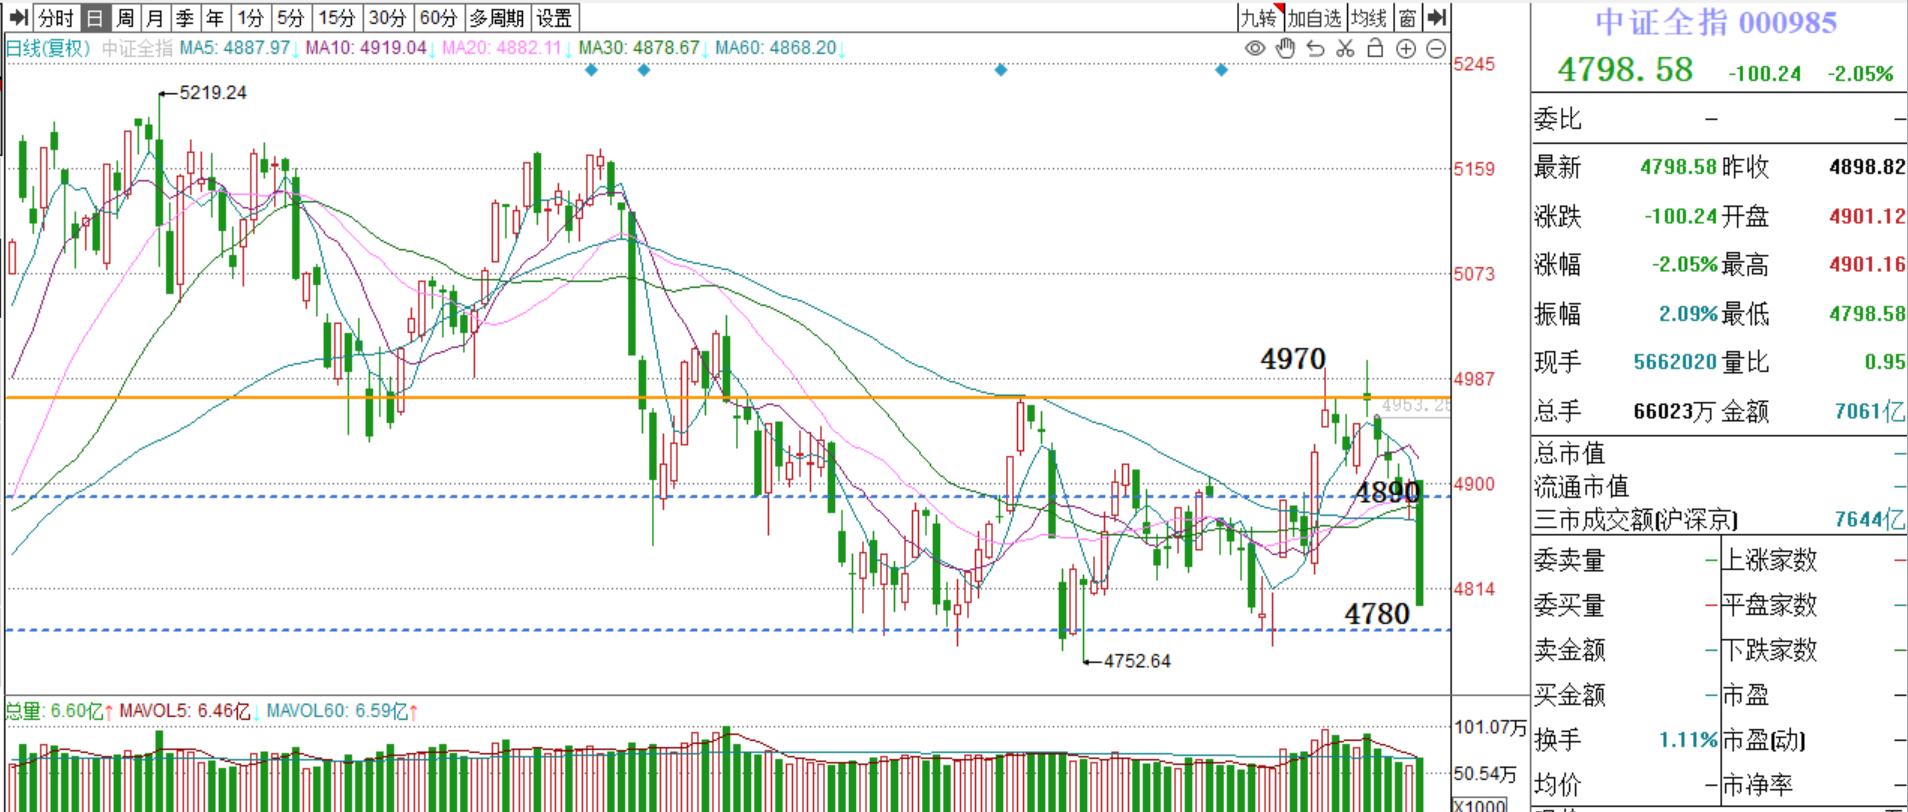Click the 昨收 value 4898.82
This screenshot has width=1908, height=812.
pos(1867,167)
